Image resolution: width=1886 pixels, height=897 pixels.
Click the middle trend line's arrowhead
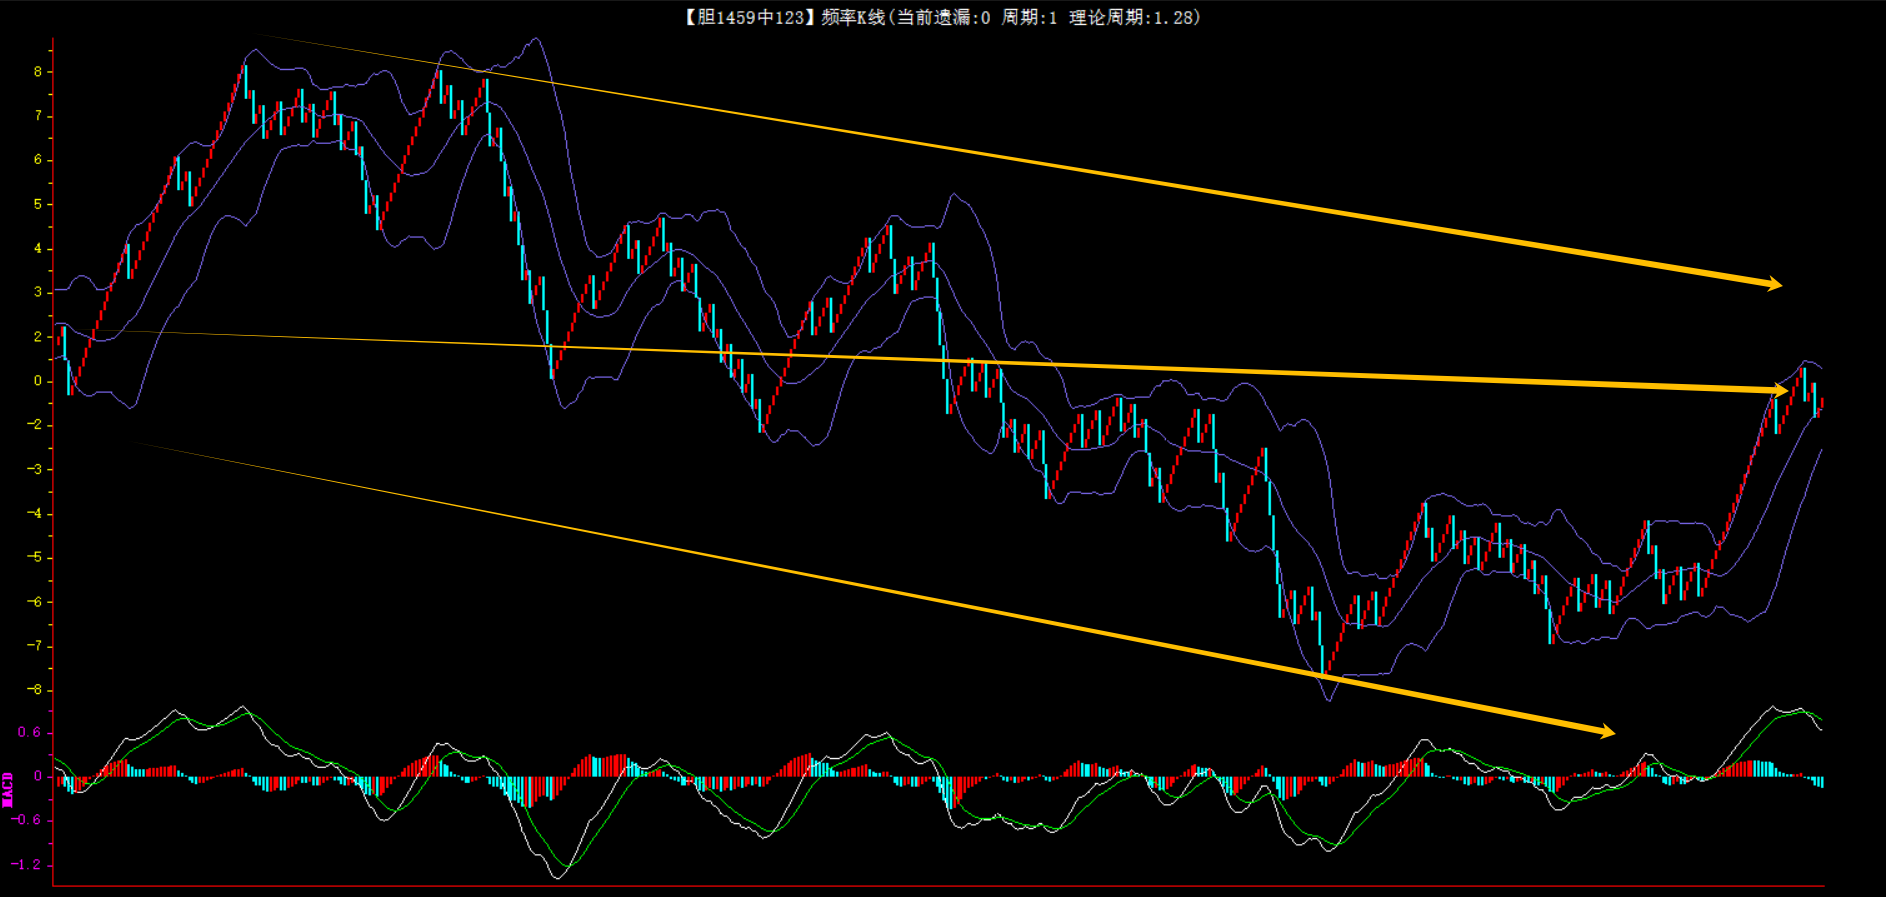[1780, 389]
